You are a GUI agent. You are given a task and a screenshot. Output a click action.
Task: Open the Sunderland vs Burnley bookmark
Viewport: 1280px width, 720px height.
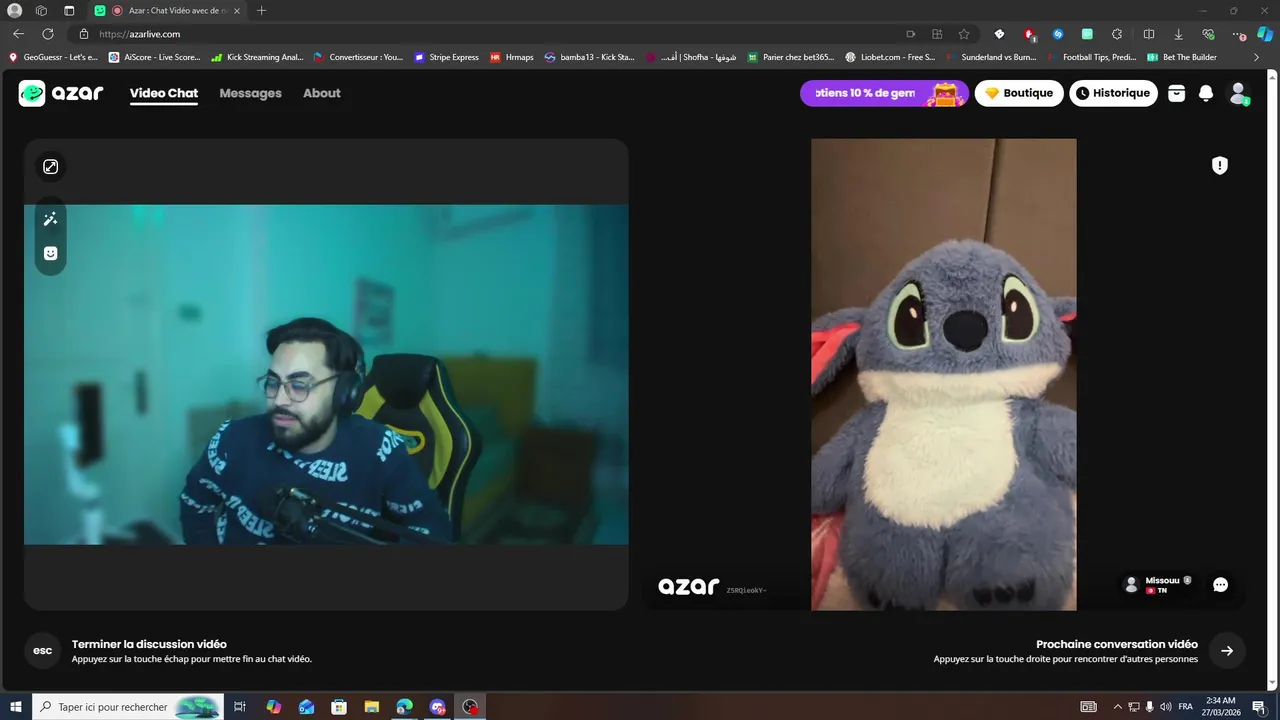991,57
